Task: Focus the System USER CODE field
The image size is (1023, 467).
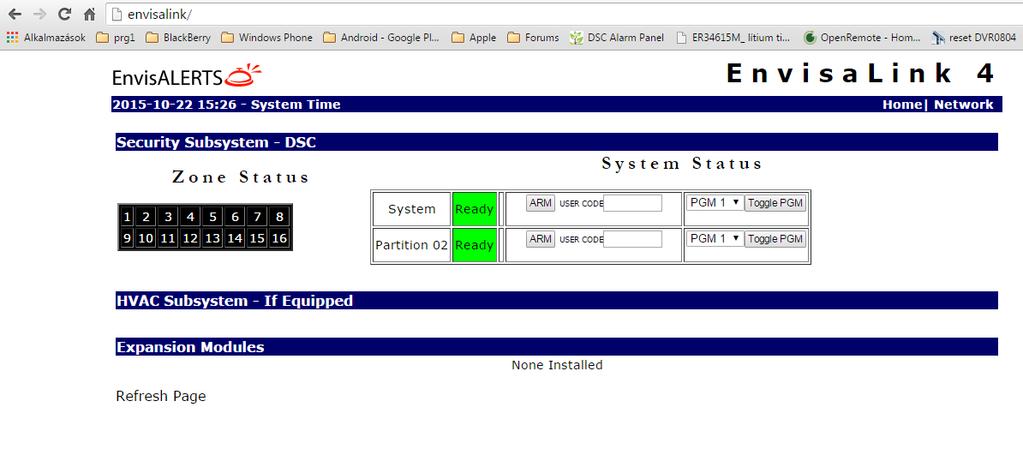Action: [x=633, y=203]
